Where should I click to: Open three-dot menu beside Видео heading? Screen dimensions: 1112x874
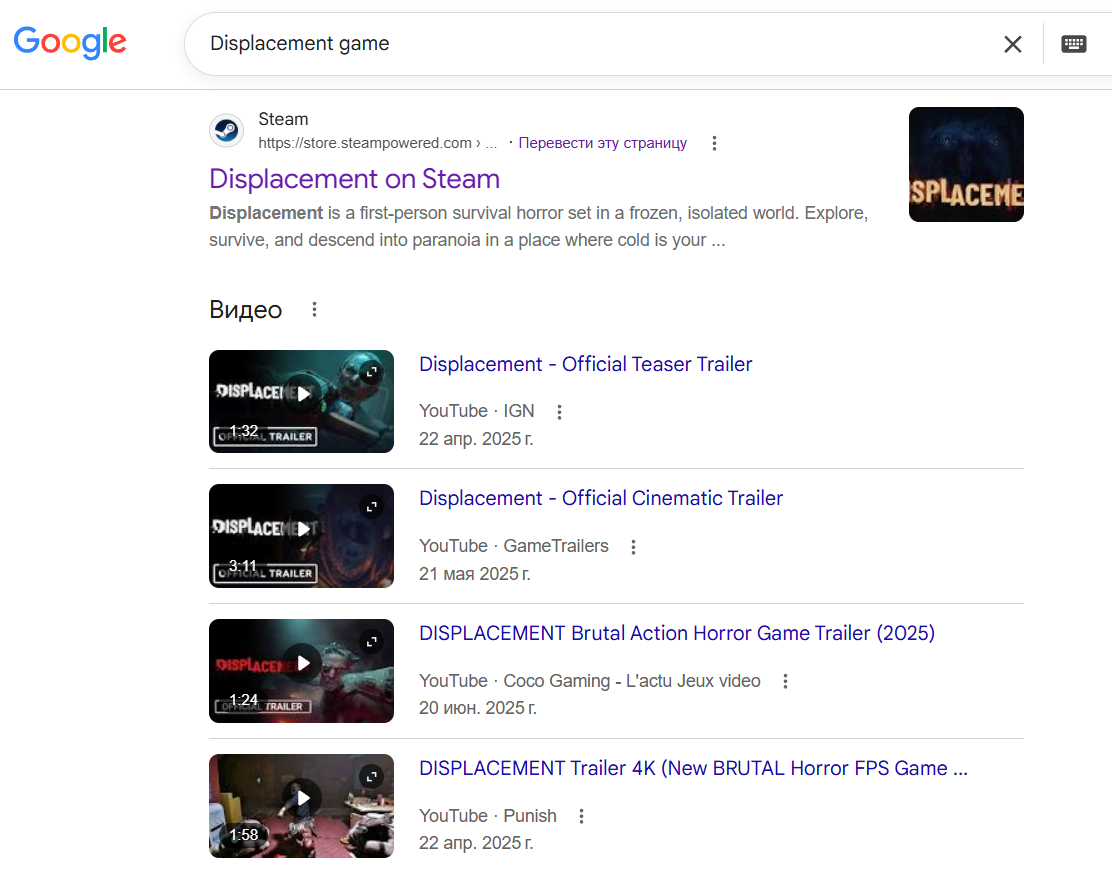[314, 309]
